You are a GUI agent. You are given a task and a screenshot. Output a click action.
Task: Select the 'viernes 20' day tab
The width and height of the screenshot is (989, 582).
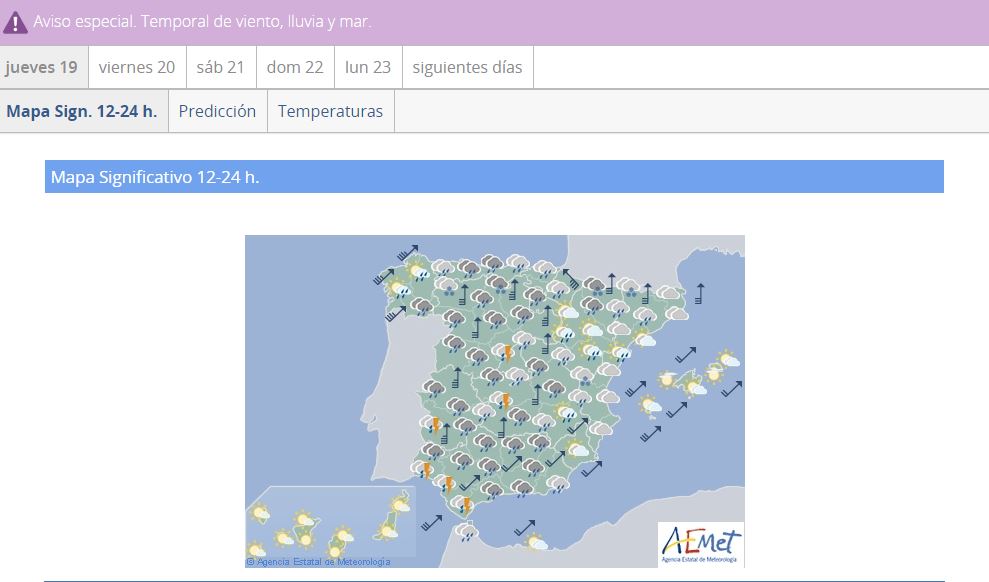click(137, 68)
